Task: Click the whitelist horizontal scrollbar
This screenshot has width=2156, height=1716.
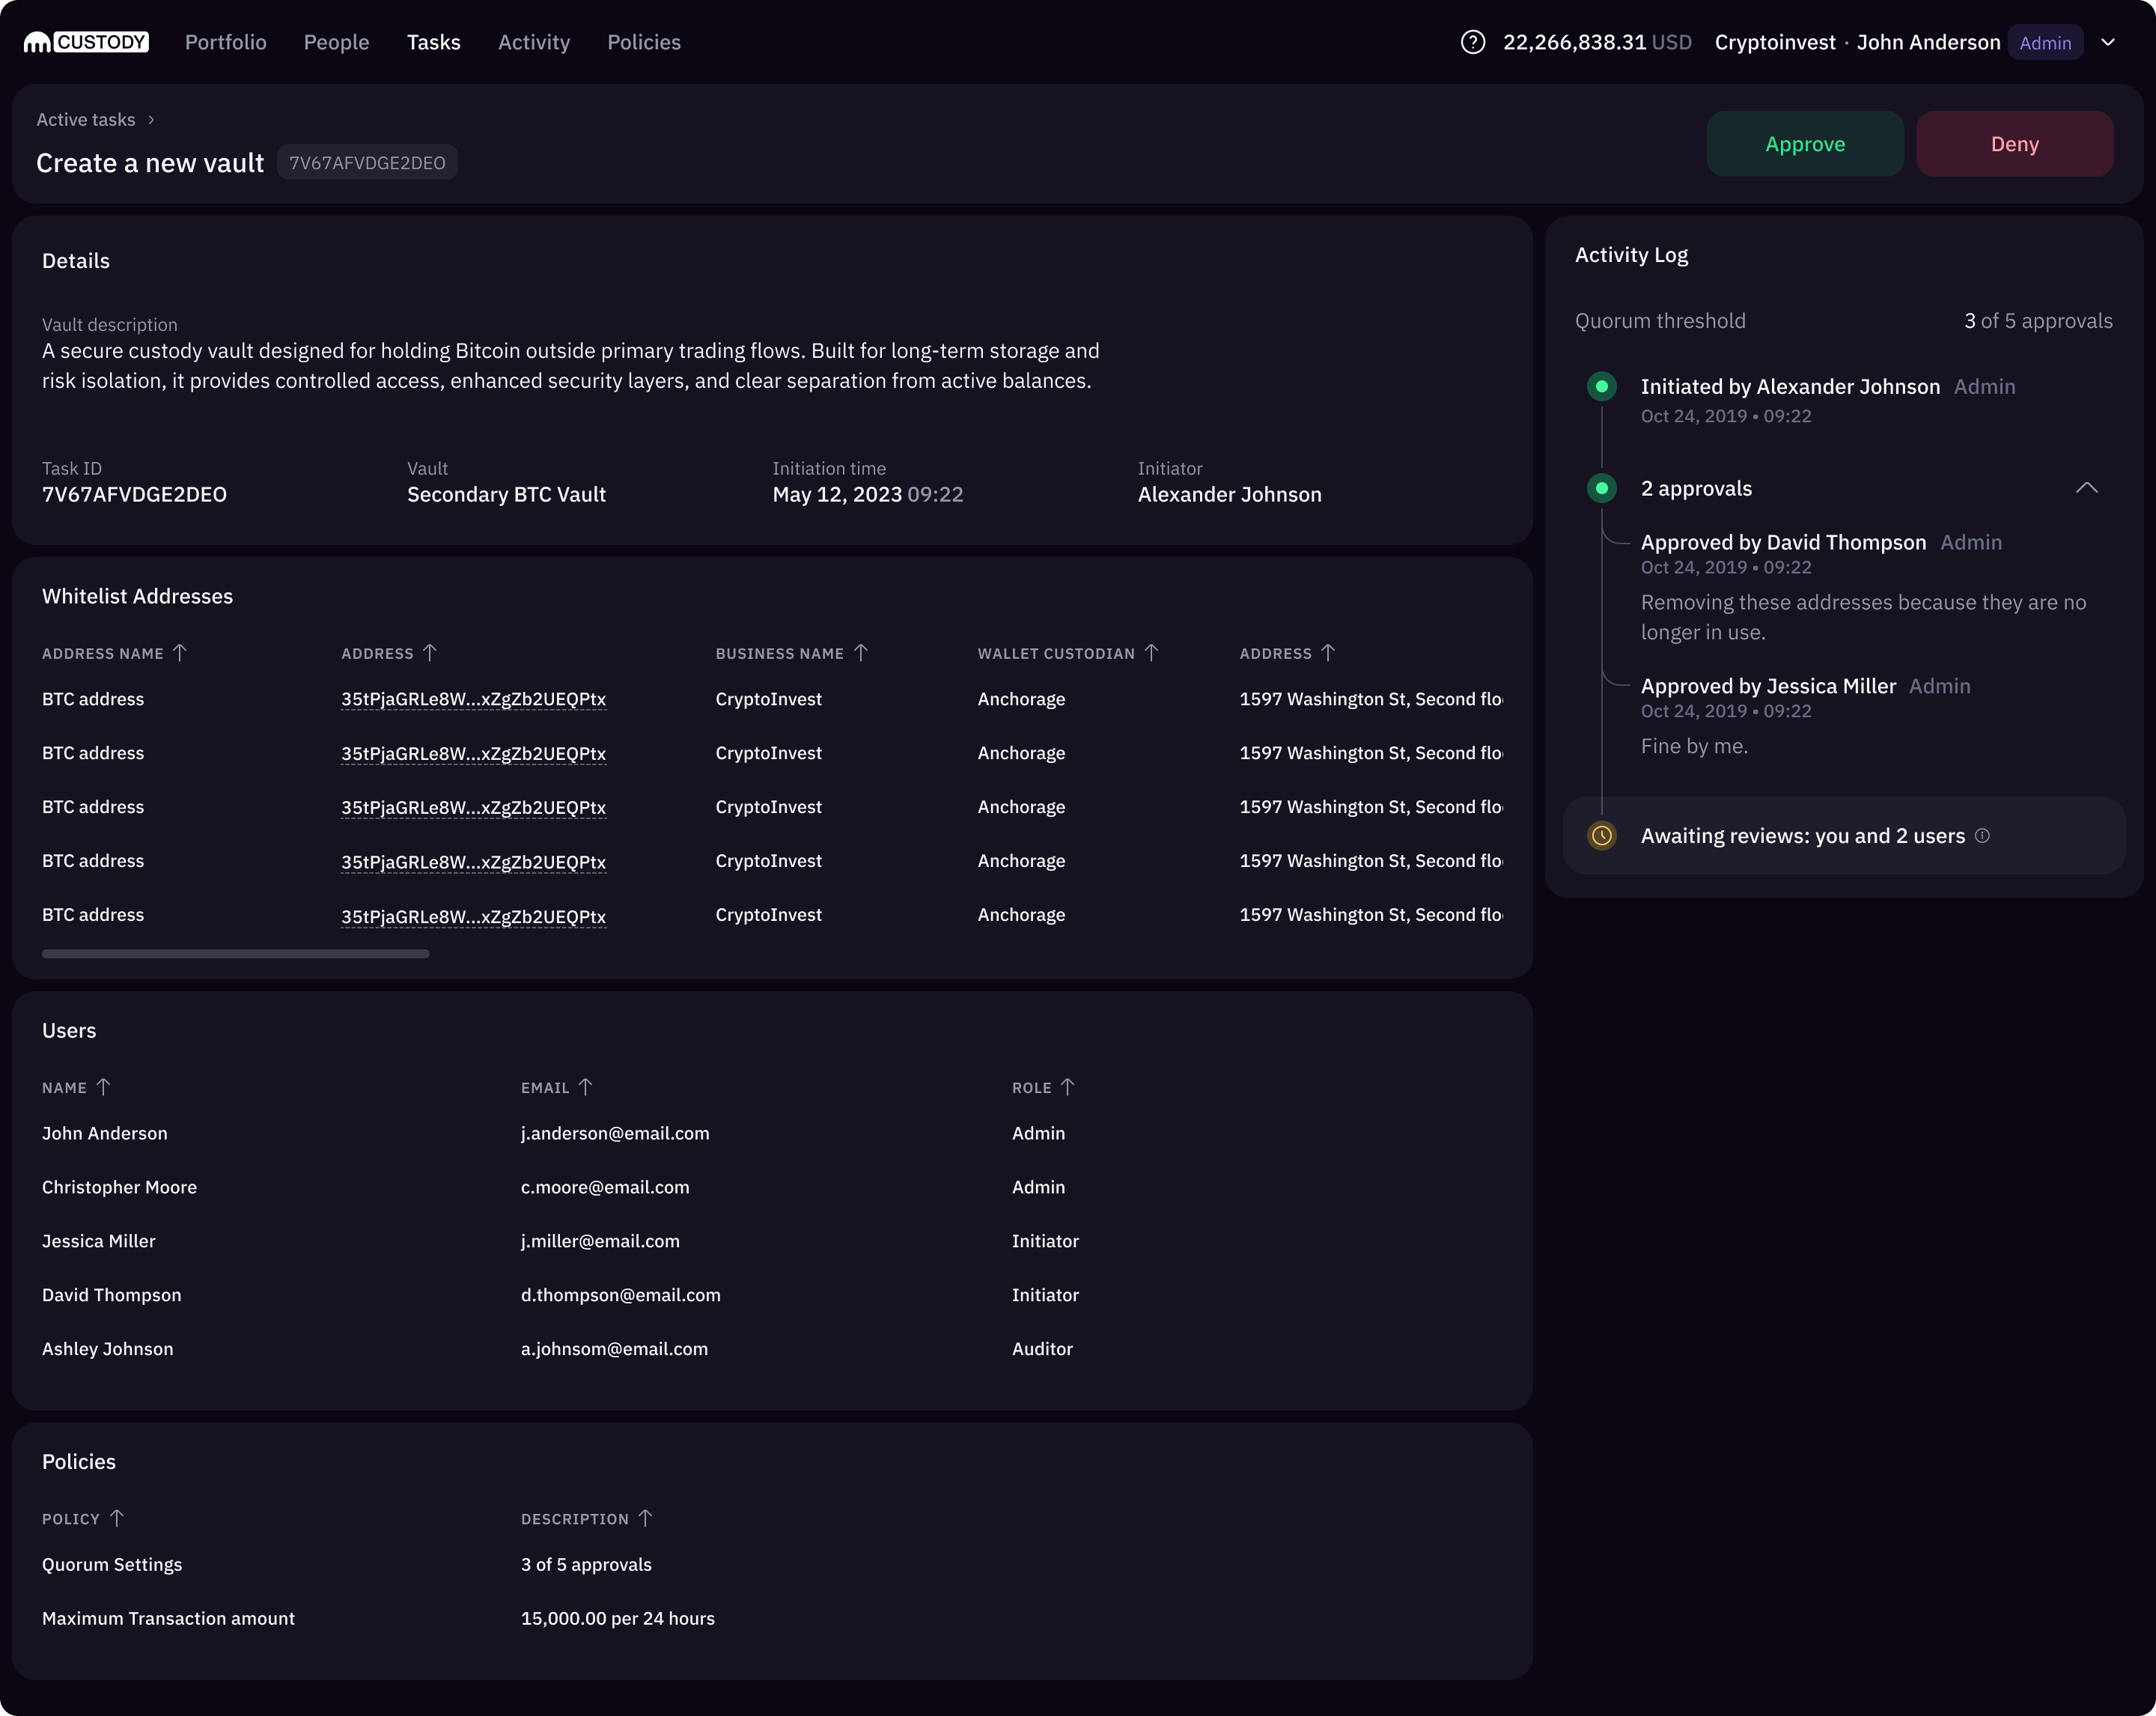Action: pos(236,954)
